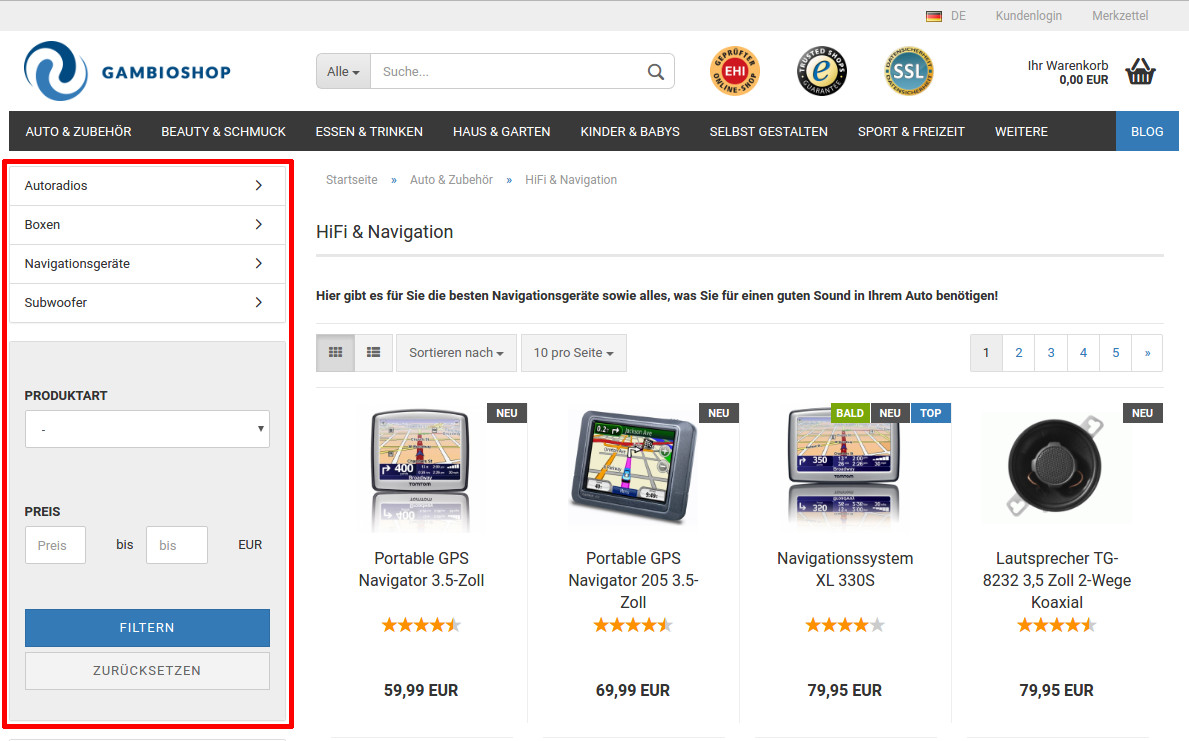Open the 10 pro Seite dropdown
Image resolution: width=1189 pixels, height=741 pixels.
point(573,353)
